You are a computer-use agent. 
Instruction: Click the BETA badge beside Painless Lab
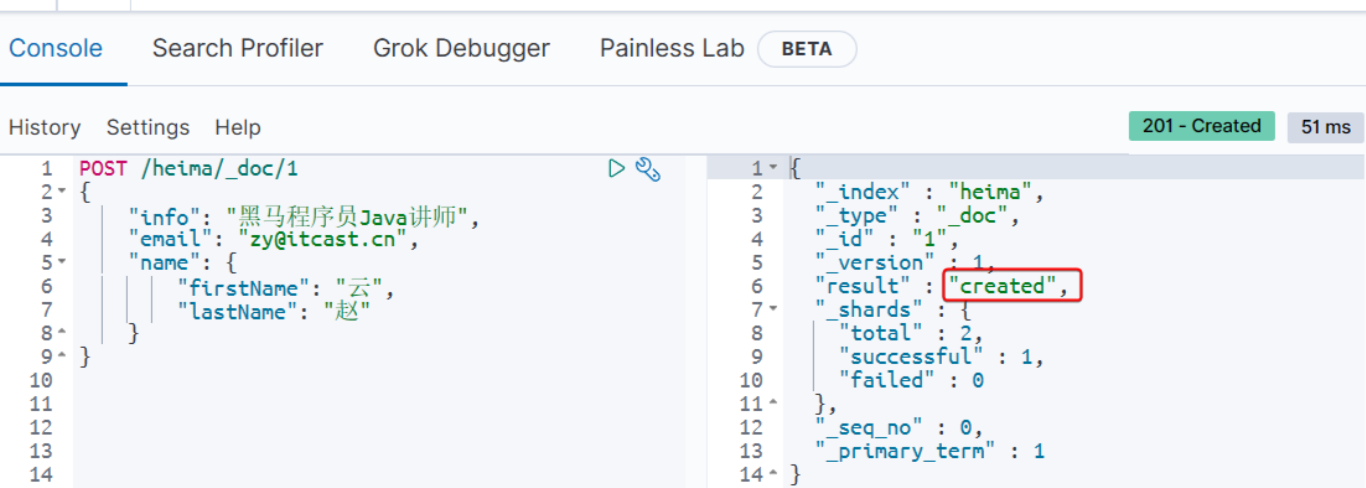pos(806,49)
